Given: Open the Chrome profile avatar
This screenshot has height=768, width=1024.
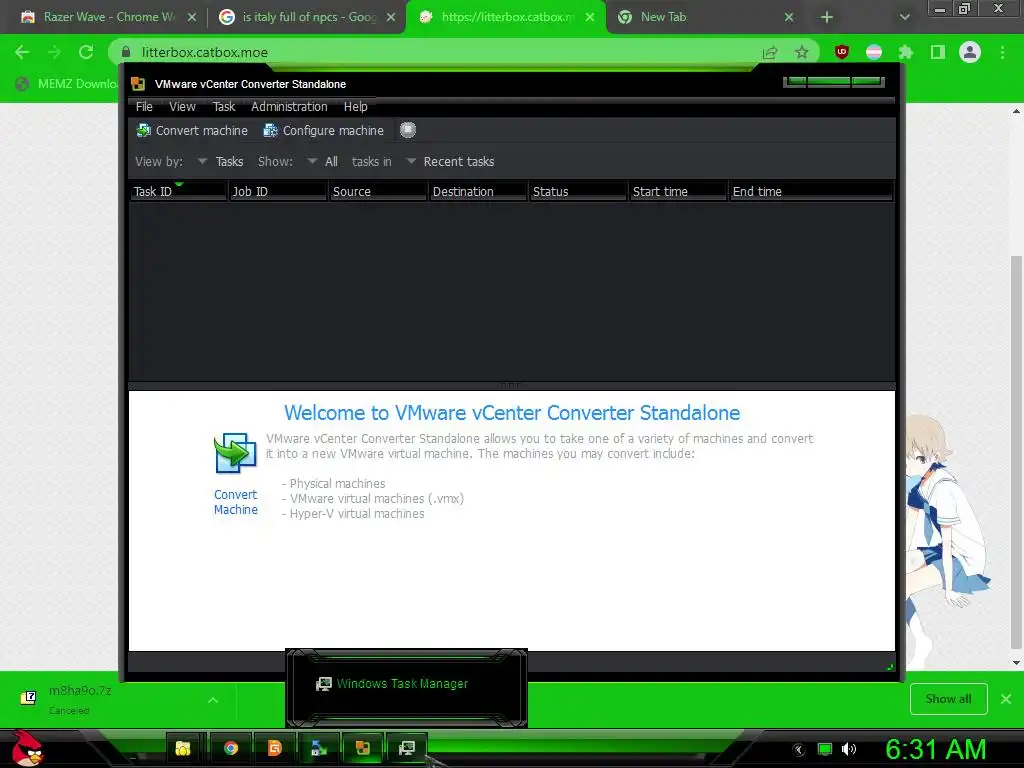Looking at the screenshot, I should [970, 52].
